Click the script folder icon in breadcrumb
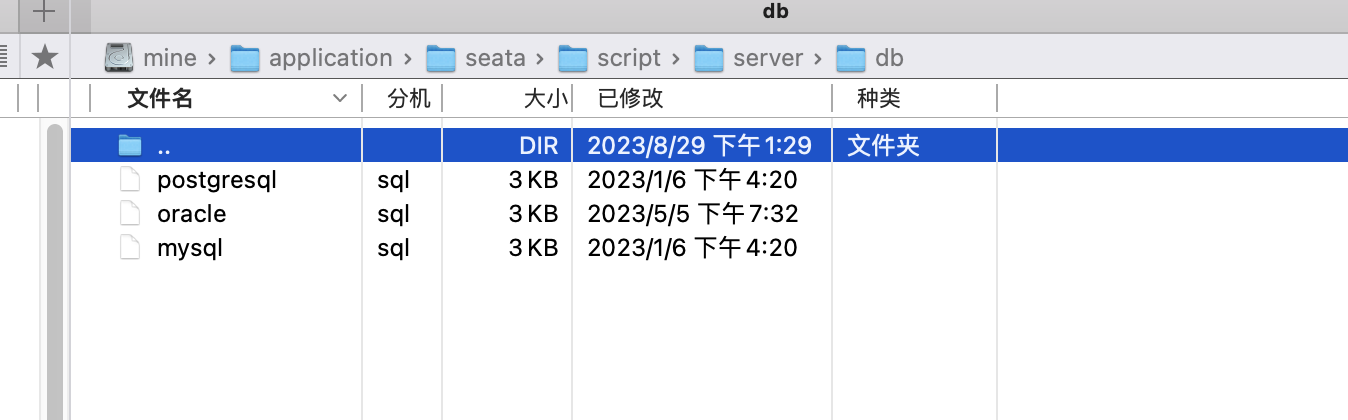The image size is (1348, 420). [x=573, y=58]
